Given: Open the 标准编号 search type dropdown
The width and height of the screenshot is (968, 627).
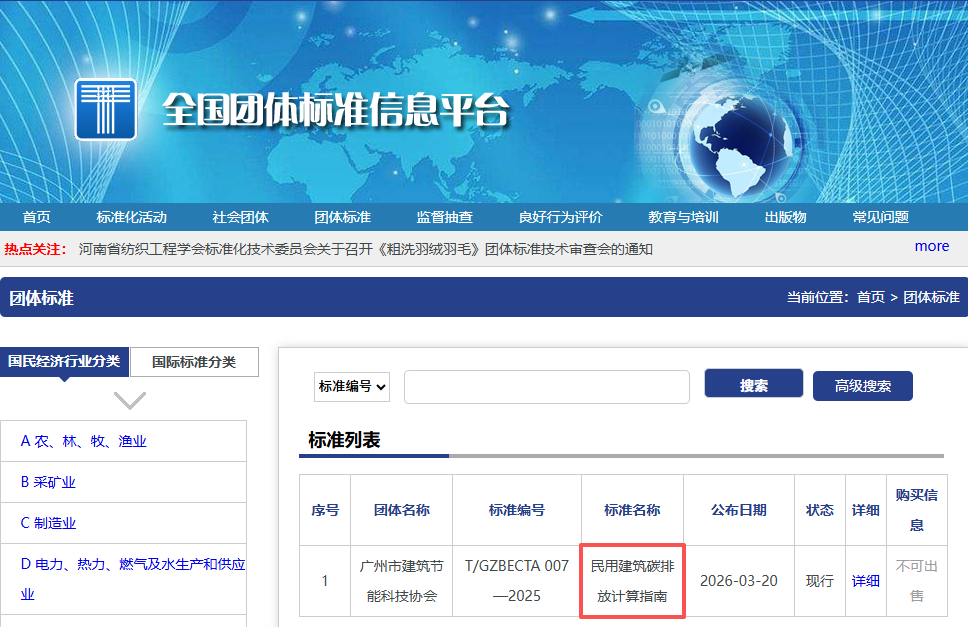Looking at the screenshot, I should tap(352, 386).
